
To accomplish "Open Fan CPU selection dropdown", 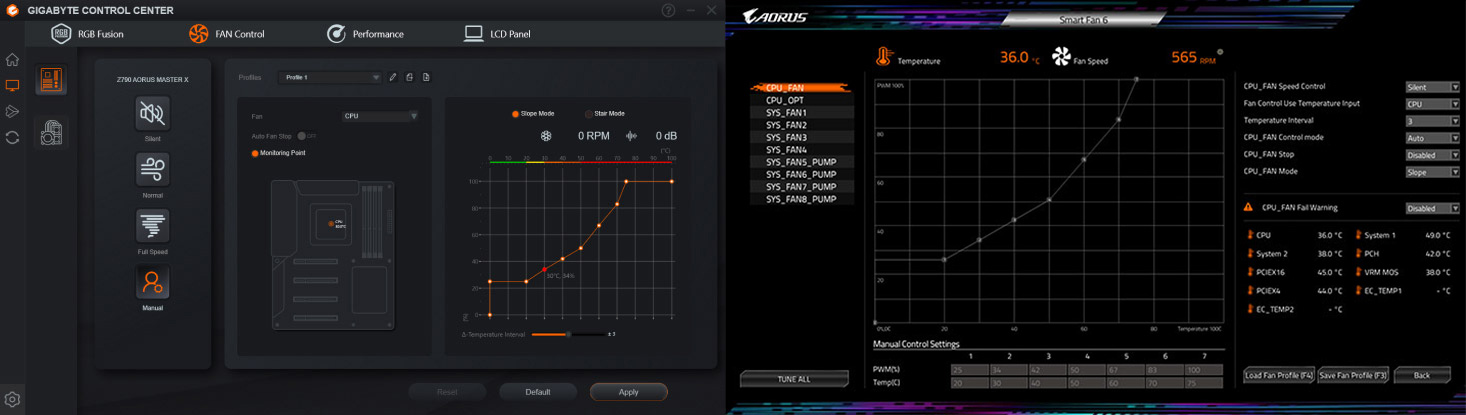I will [380, 116].
